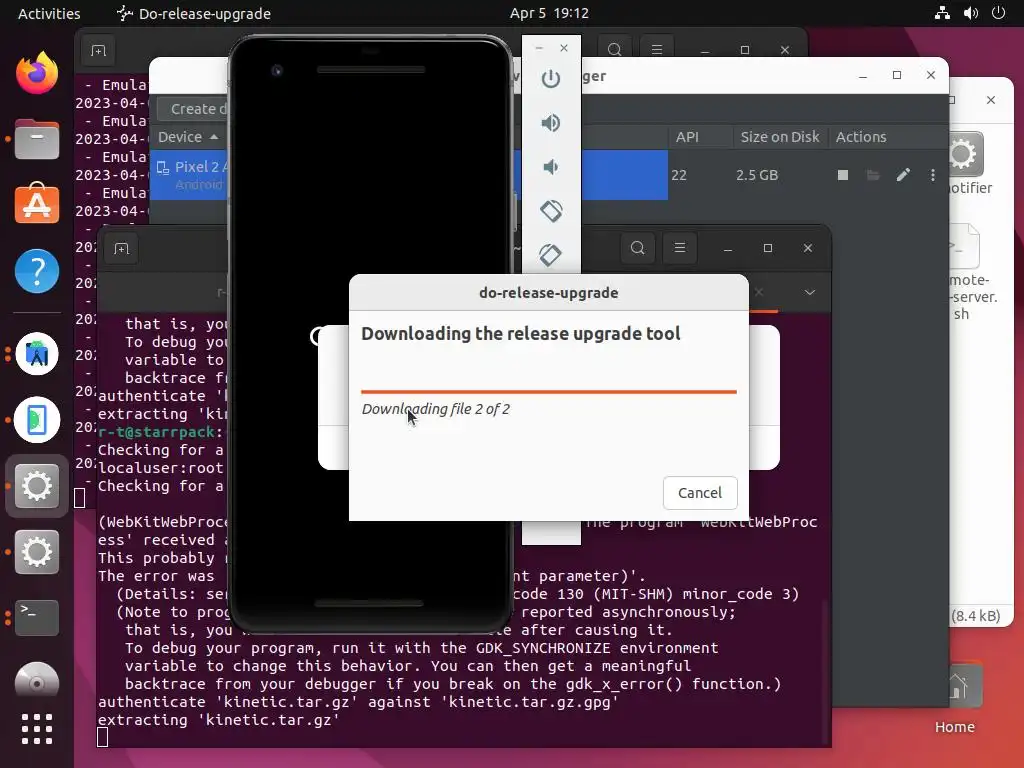Open search in the back terminal window
The width and height of the screenshot is (1024, 768).
coord(614,50)
